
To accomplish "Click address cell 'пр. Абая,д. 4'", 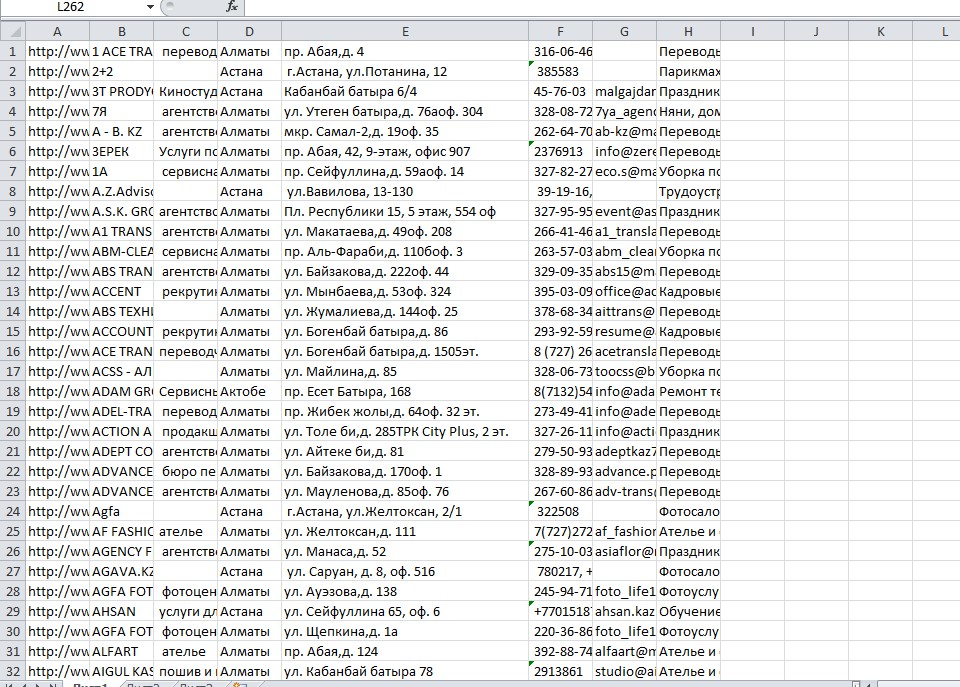I will click(x=405, y=51).
